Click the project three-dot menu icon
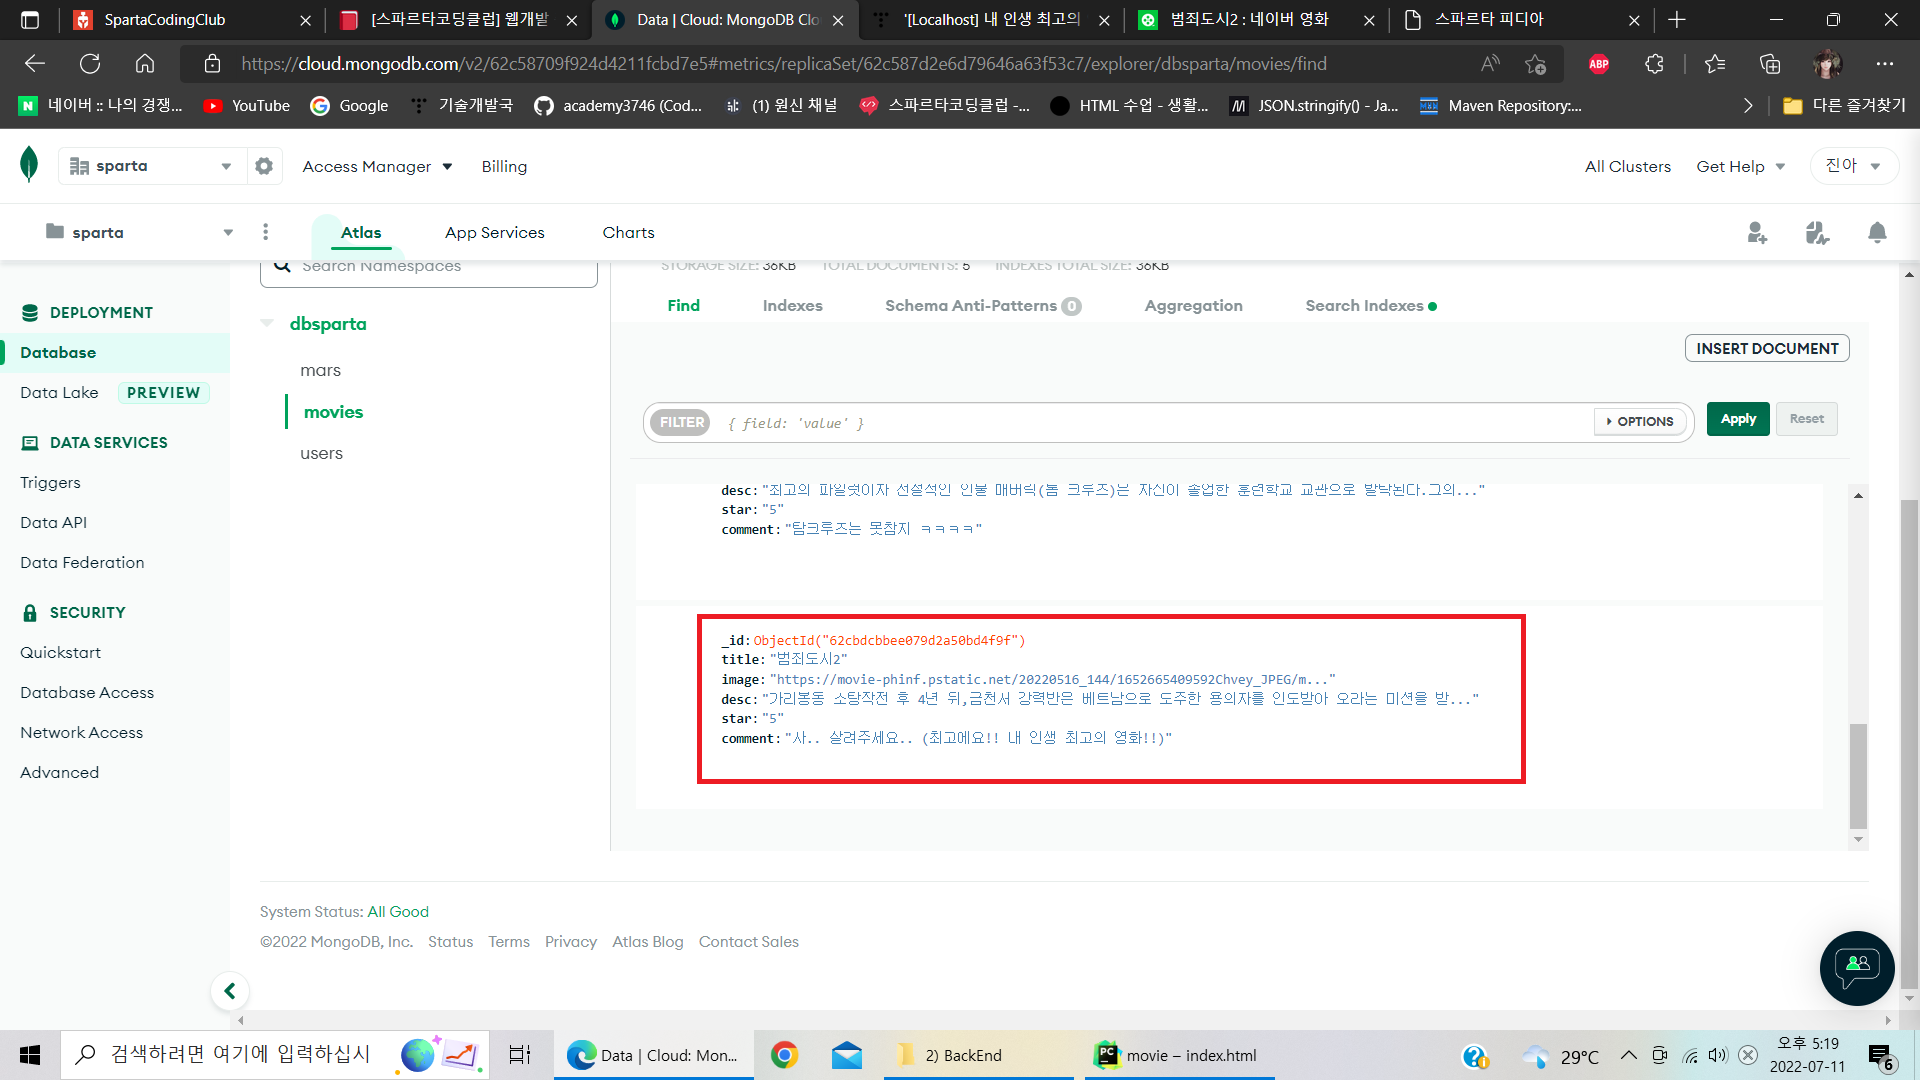The width and height of the screenshot is (1920, 1080). tap(265, 232)
